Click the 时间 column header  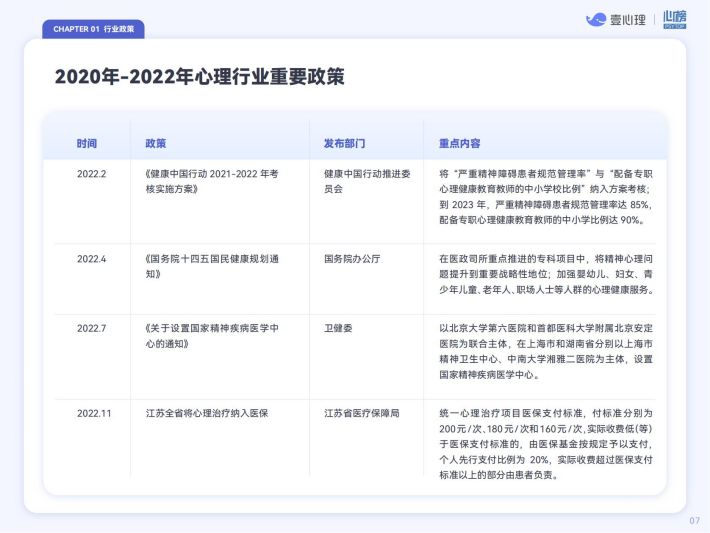[x=86, y=144]
